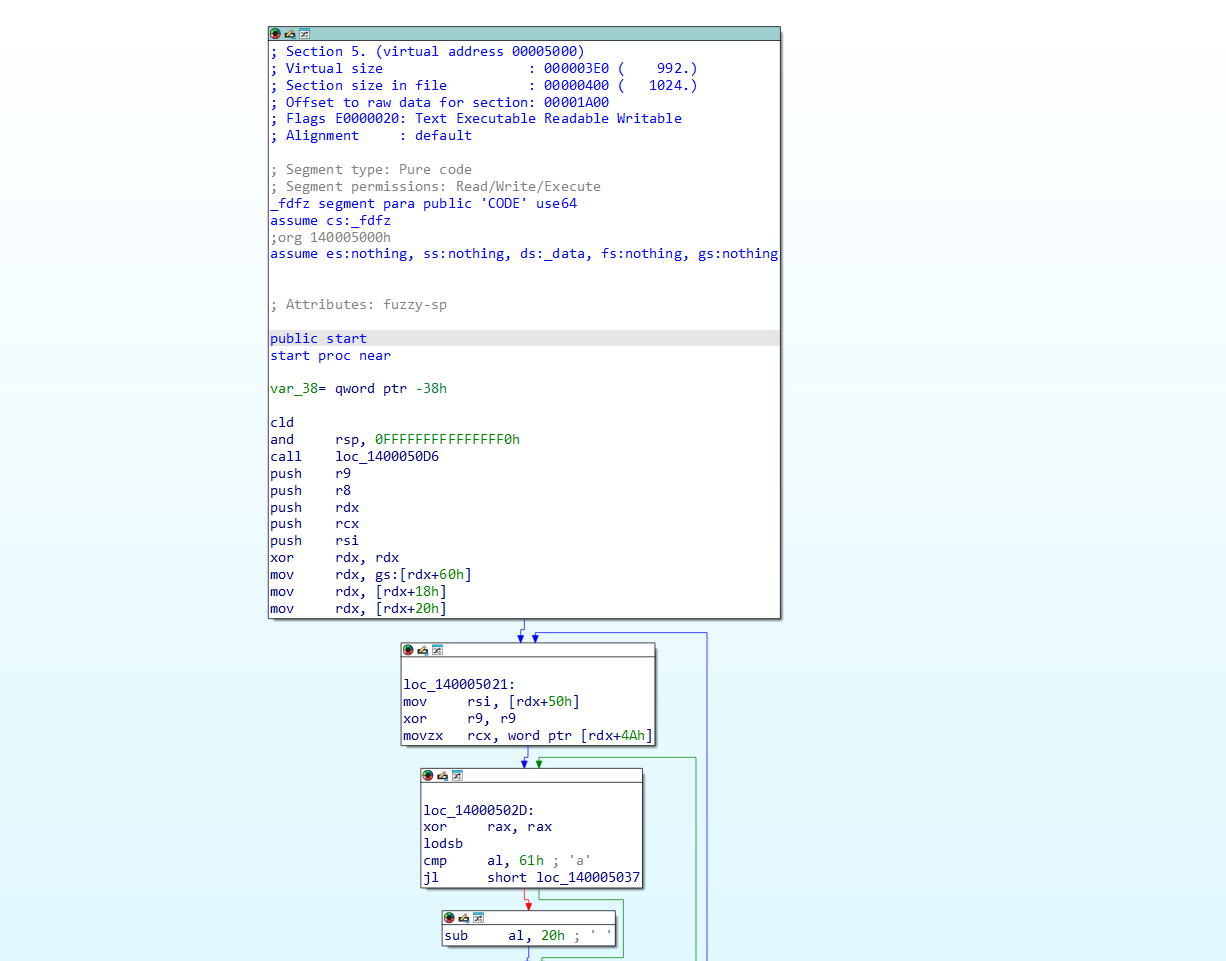Select the 'push rcx' instruction
This screenshot has width=1226, height=961.
pyautogui.click(x=314, y=523)
